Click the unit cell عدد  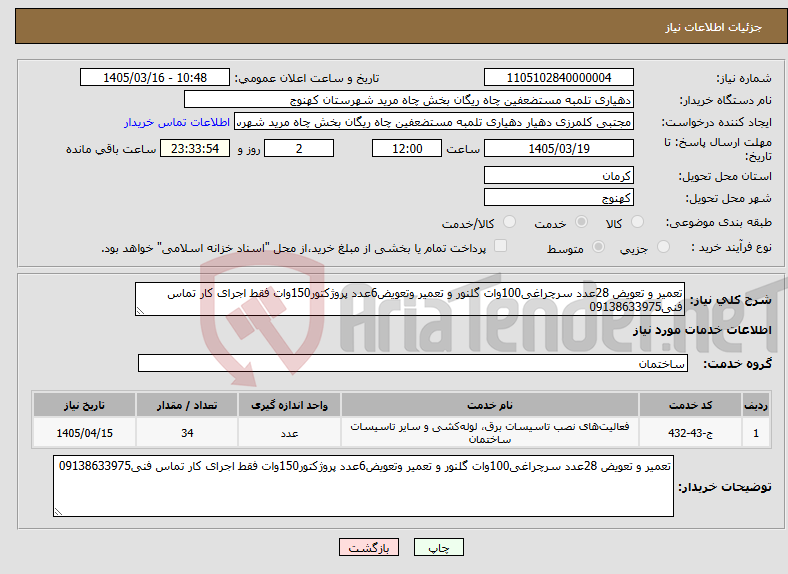click(x=289, y=433)
